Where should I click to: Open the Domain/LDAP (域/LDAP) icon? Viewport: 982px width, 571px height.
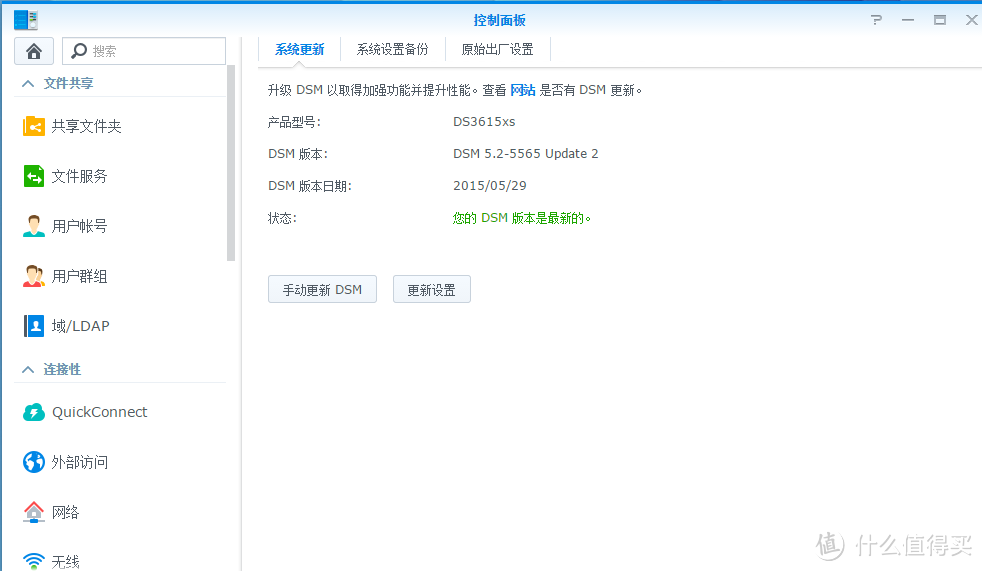(x=34, y=326)
